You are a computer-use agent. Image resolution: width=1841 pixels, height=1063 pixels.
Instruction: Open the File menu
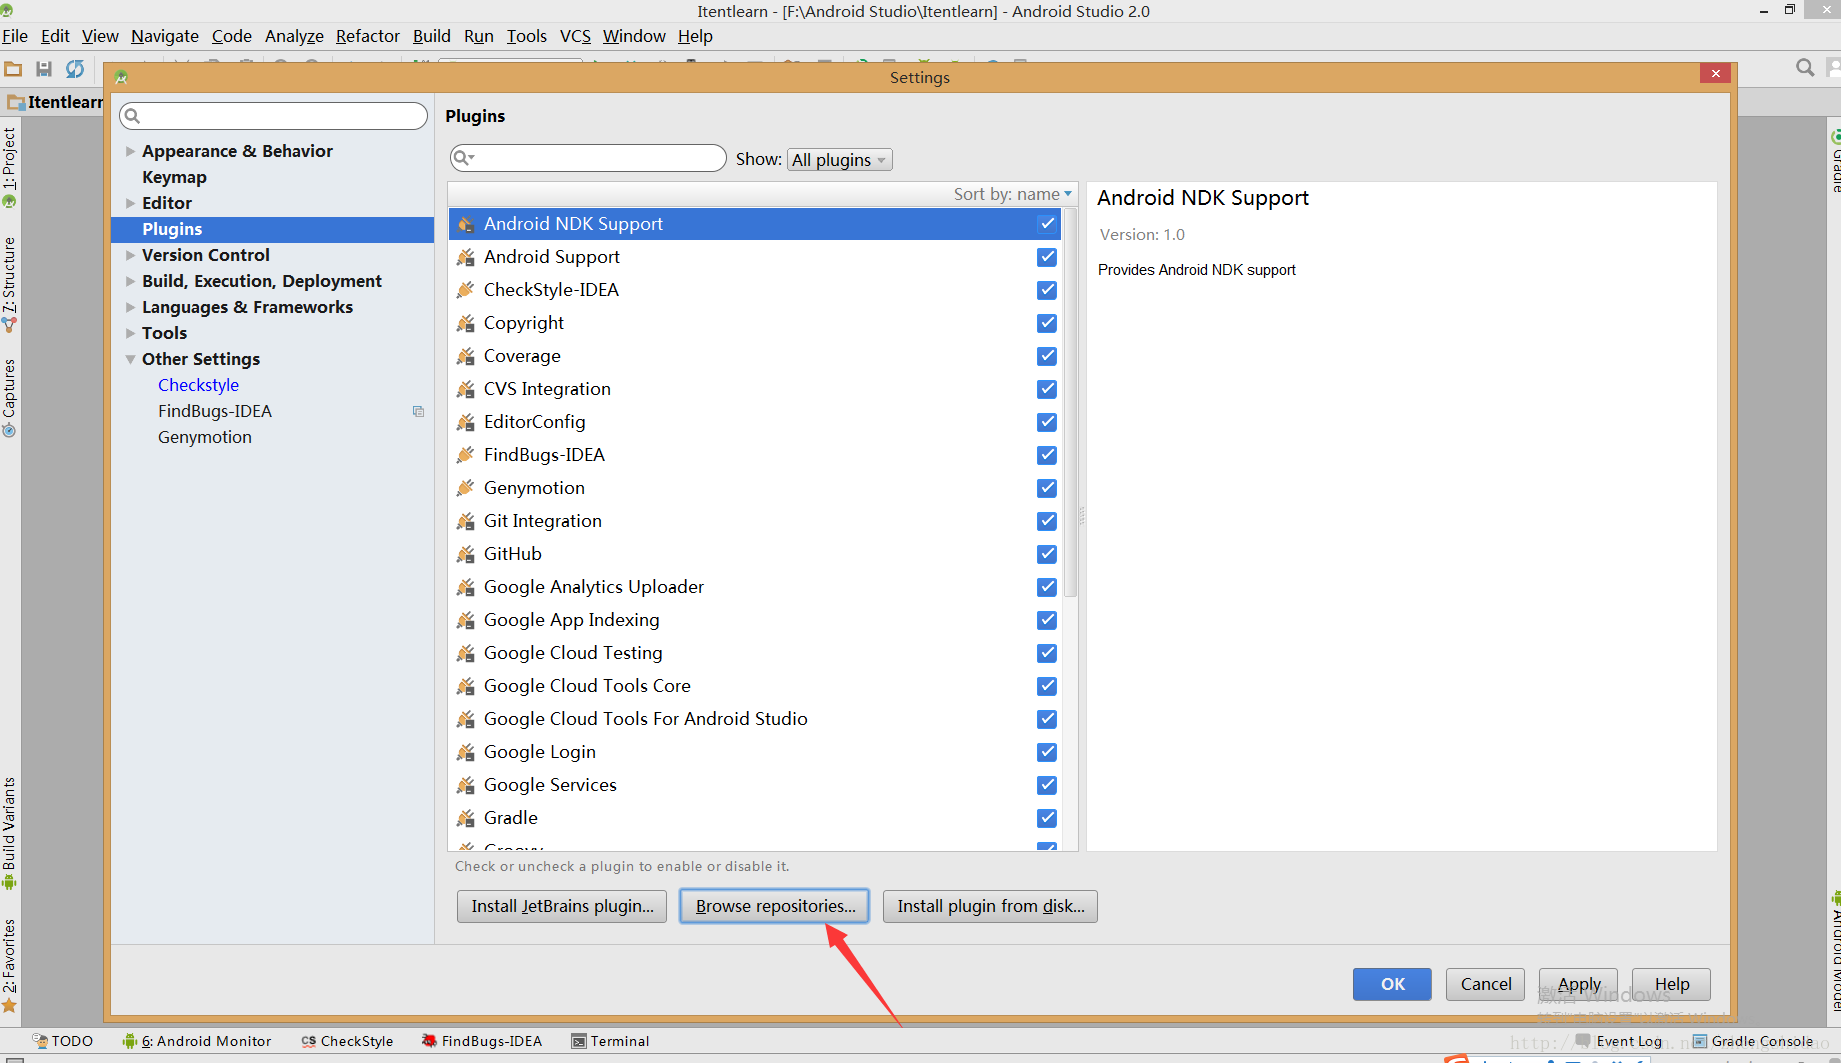(15, 36)
